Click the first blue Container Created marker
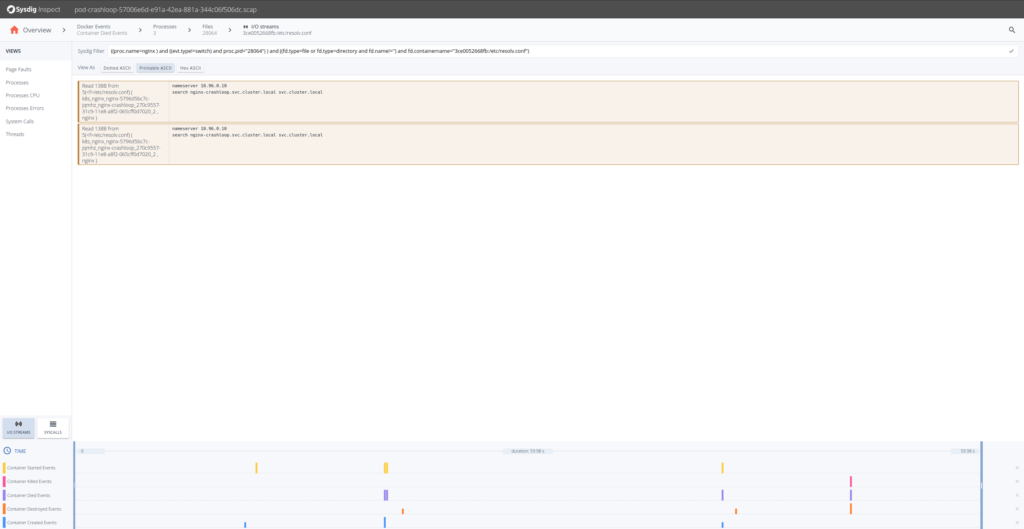 245,524
